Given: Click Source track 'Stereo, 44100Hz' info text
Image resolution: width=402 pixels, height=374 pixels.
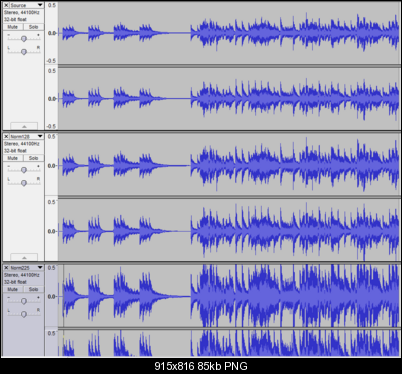Looking at the screenshot, I should [22, 12].
